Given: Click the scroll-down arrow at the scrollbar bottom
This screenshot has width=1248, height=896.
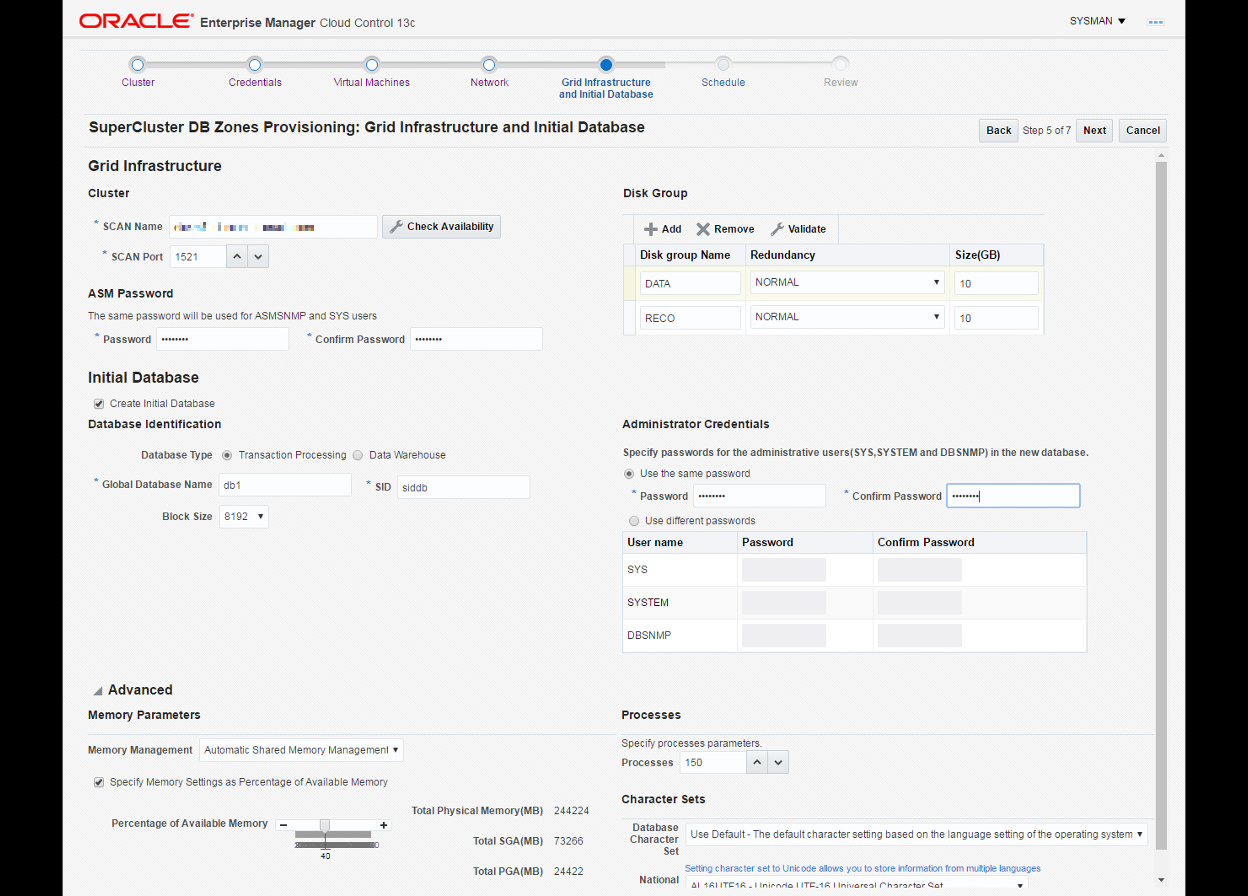Looking at the screenshot, I should point(1160,879).
